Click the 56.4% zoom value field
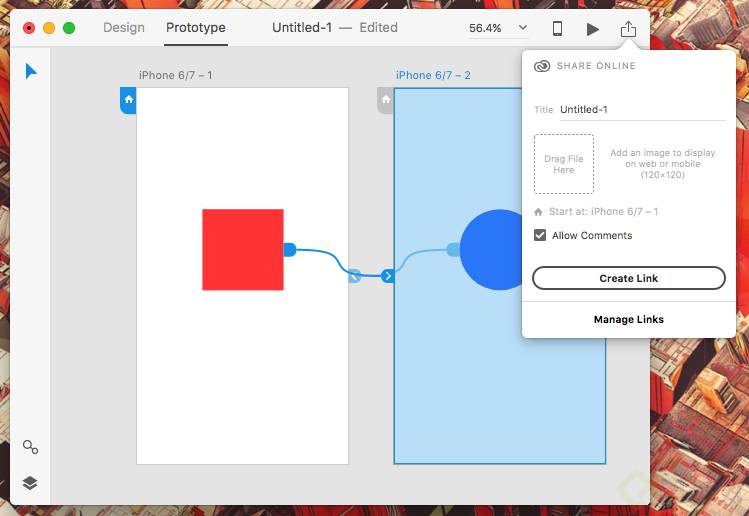749x516 pixels. 485,28
